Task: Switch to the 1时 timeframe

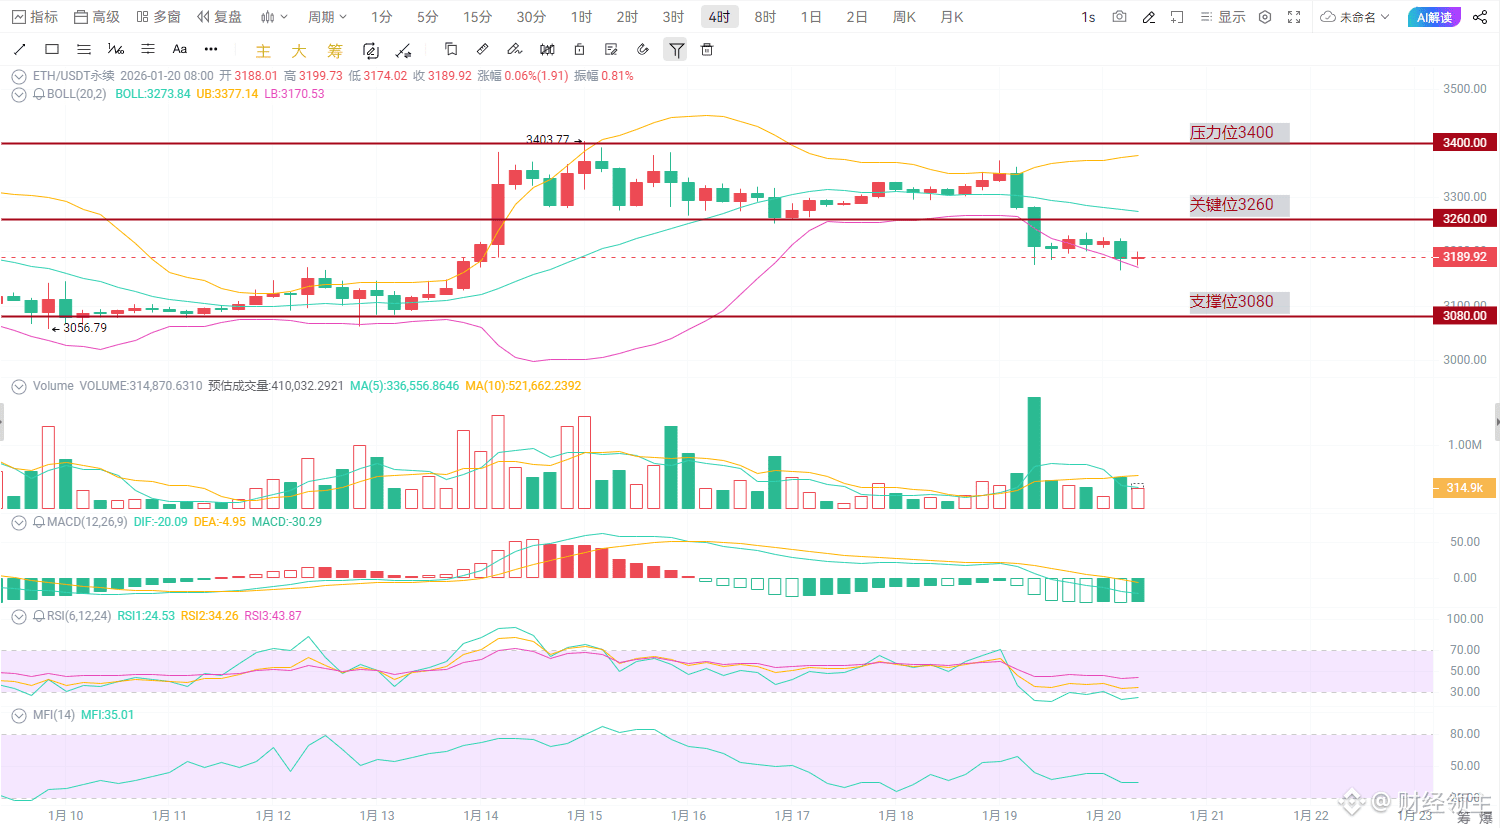Action: (581, 17)
